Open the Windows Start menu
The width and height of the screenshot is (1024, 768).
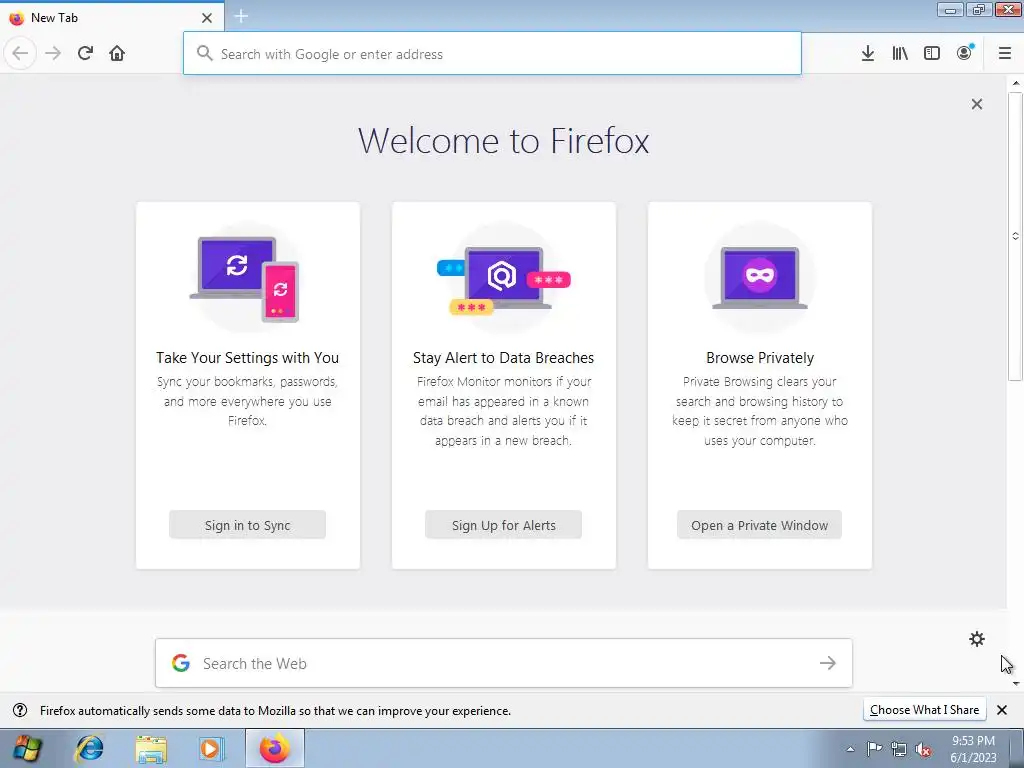tap(26, 749)
